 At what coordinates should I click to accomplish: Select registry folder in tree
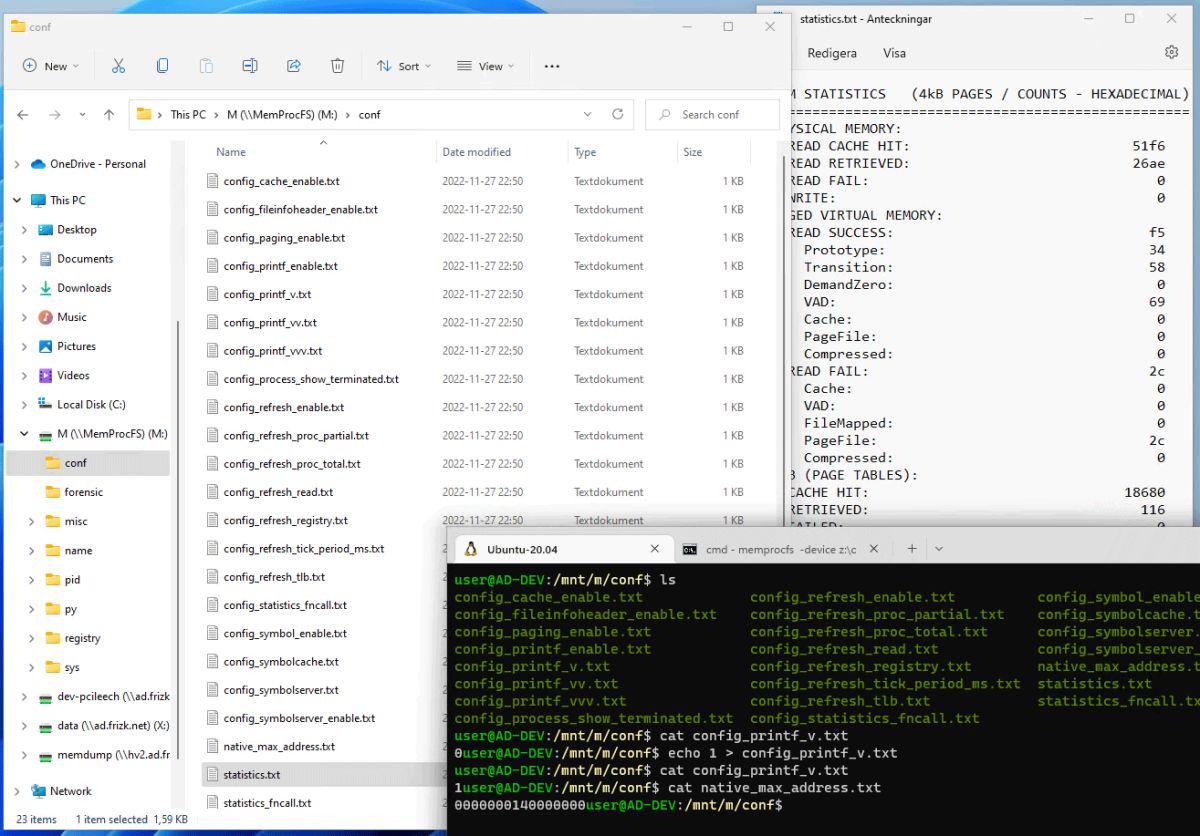point(83,638)
